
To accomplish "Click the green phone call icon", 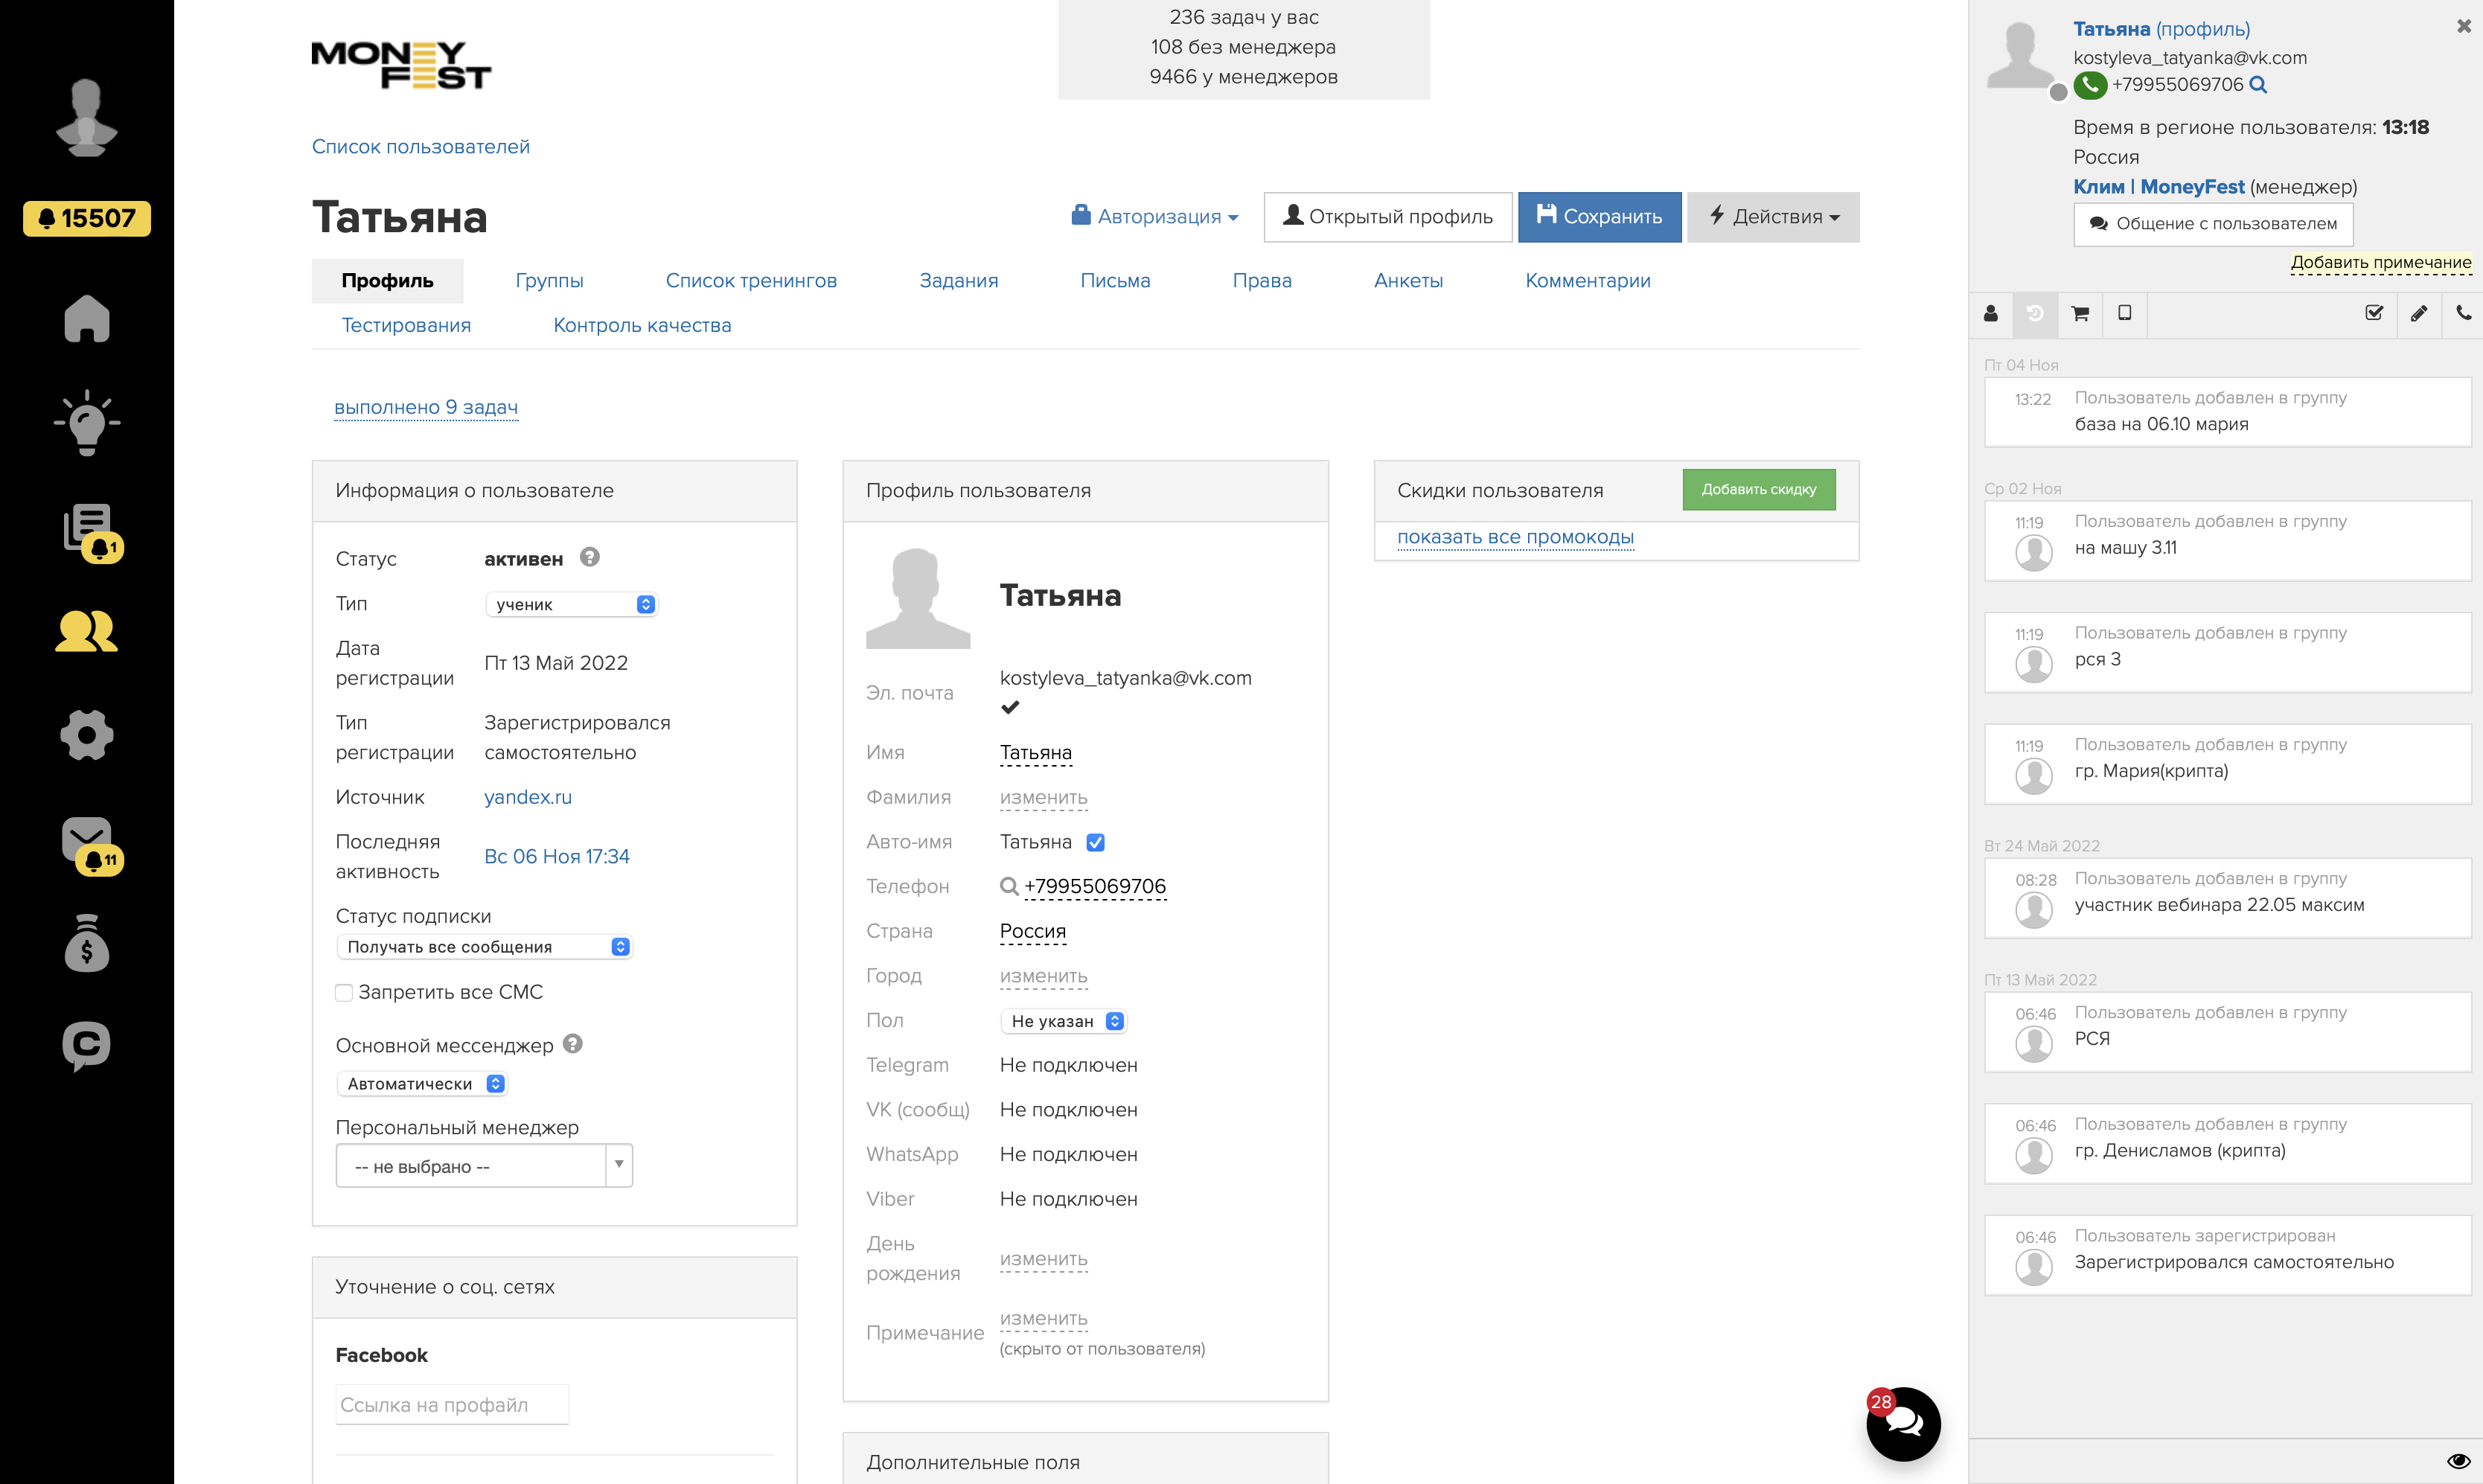I will (x=2090, y=85).
